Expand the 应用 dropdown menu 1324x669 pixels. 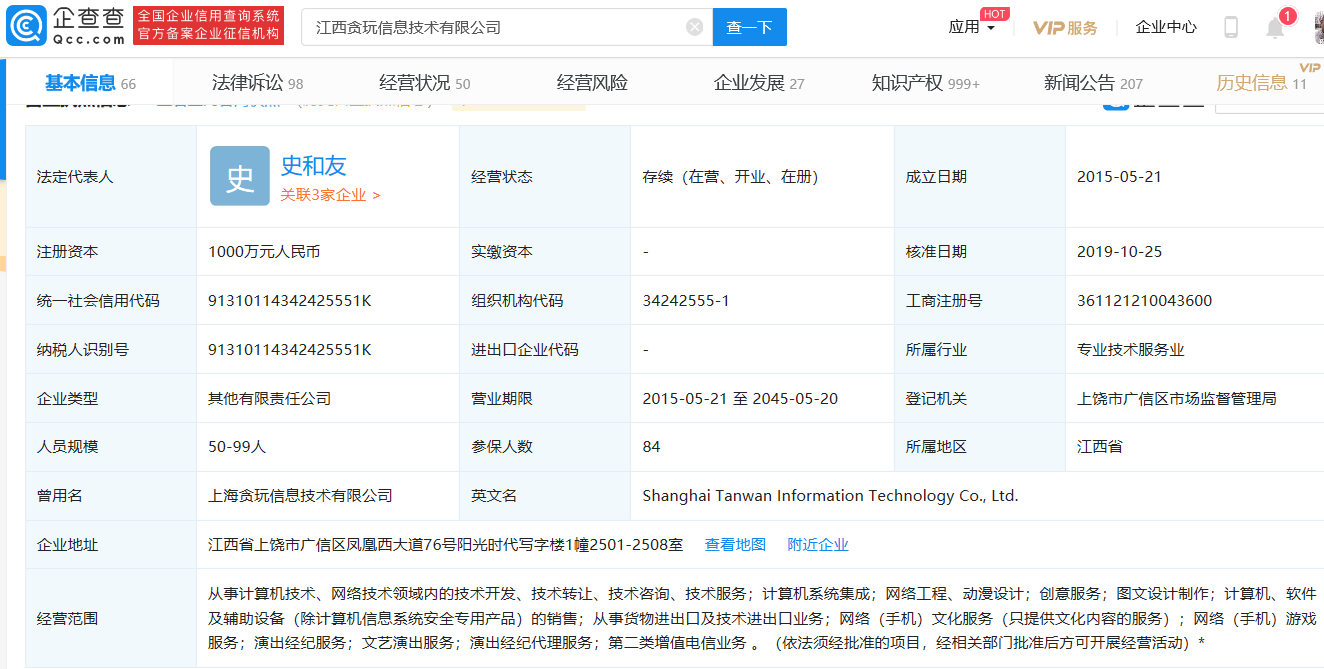pyautogui.click(x=971, y=27)
